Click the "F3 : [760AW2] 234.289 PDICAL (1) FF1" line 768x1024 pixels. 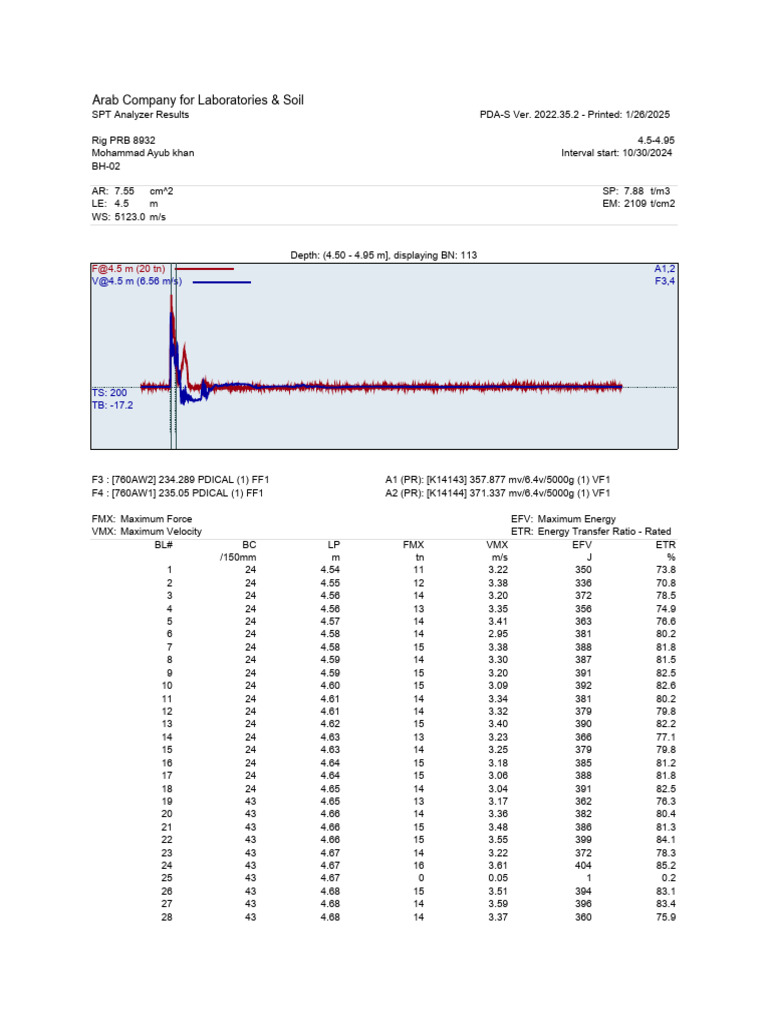(180, 480)
